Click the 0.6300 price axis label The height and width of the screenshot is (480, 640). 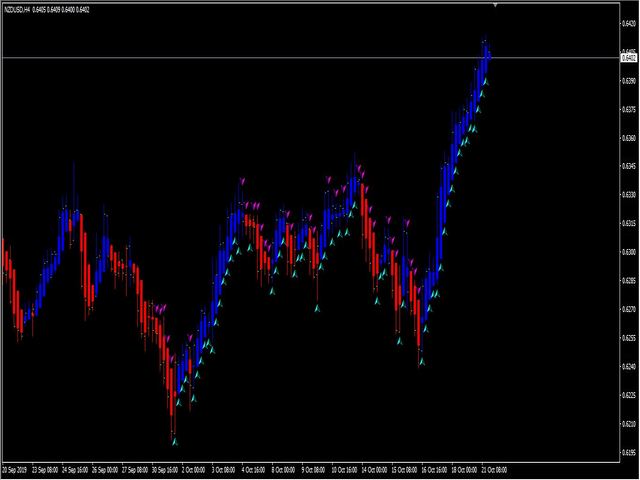[x=629, y=252]
